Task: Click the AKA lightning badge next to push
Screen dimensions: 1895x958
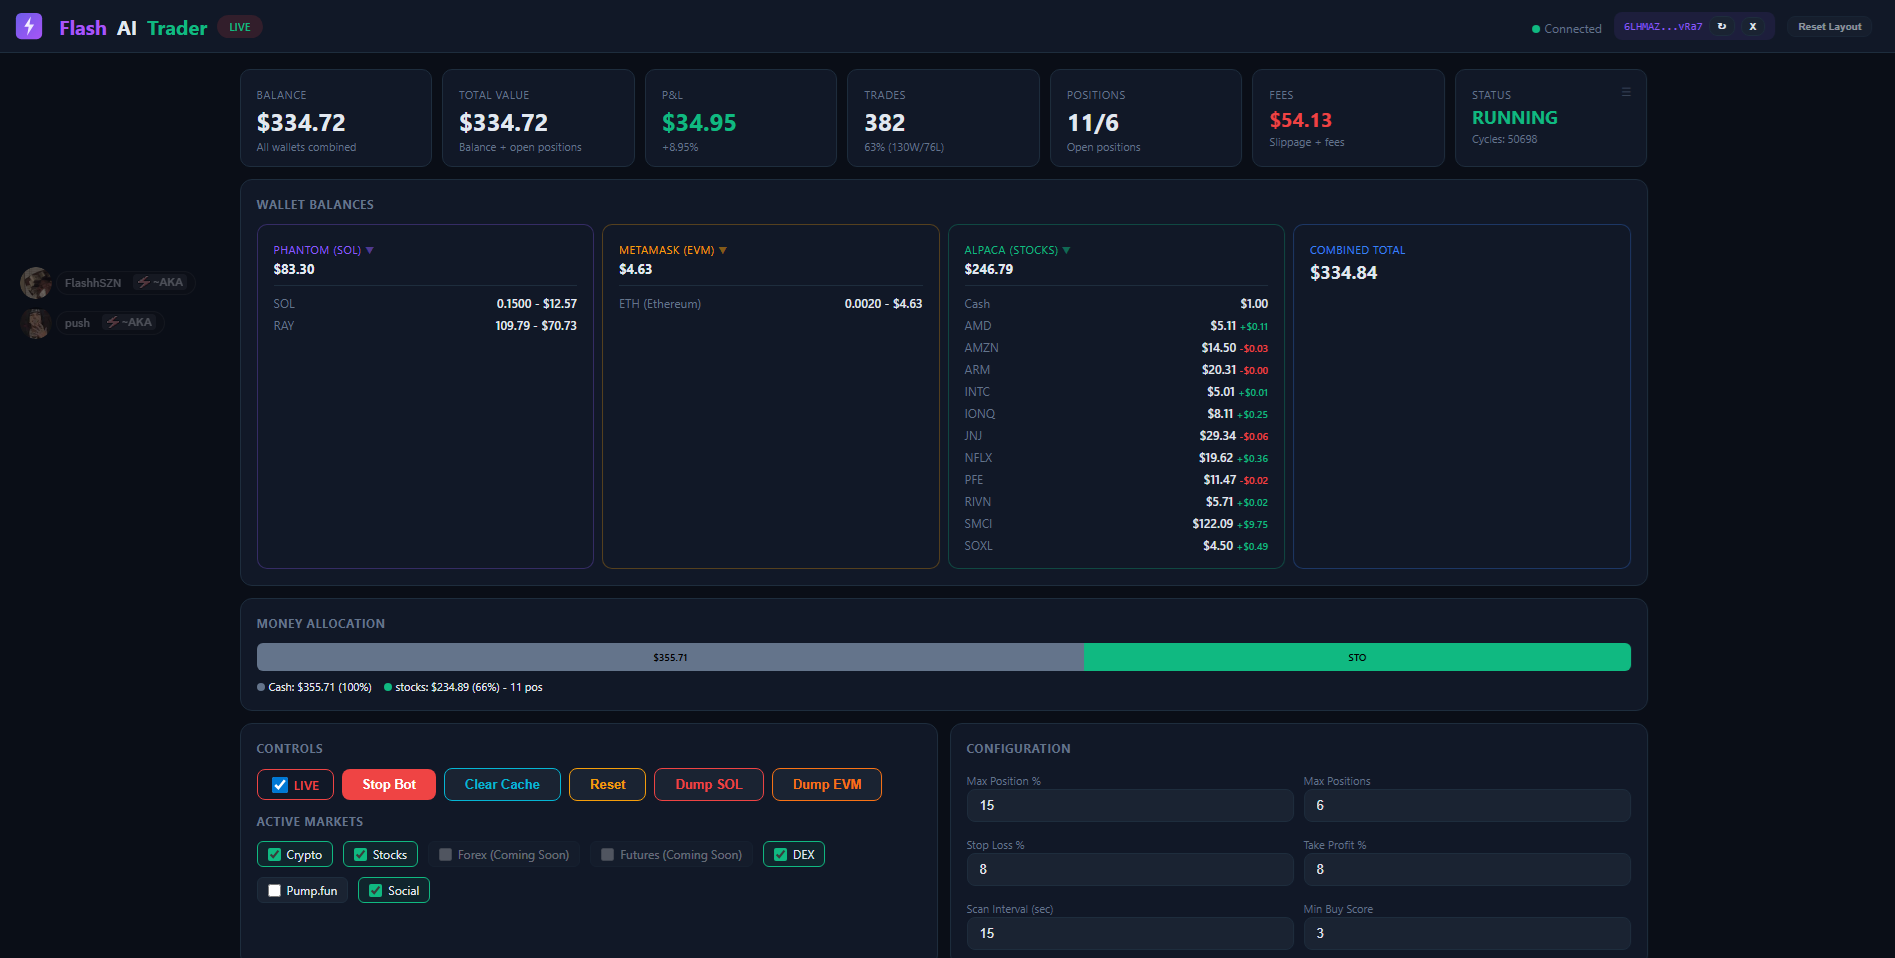Action: [130, 322]
